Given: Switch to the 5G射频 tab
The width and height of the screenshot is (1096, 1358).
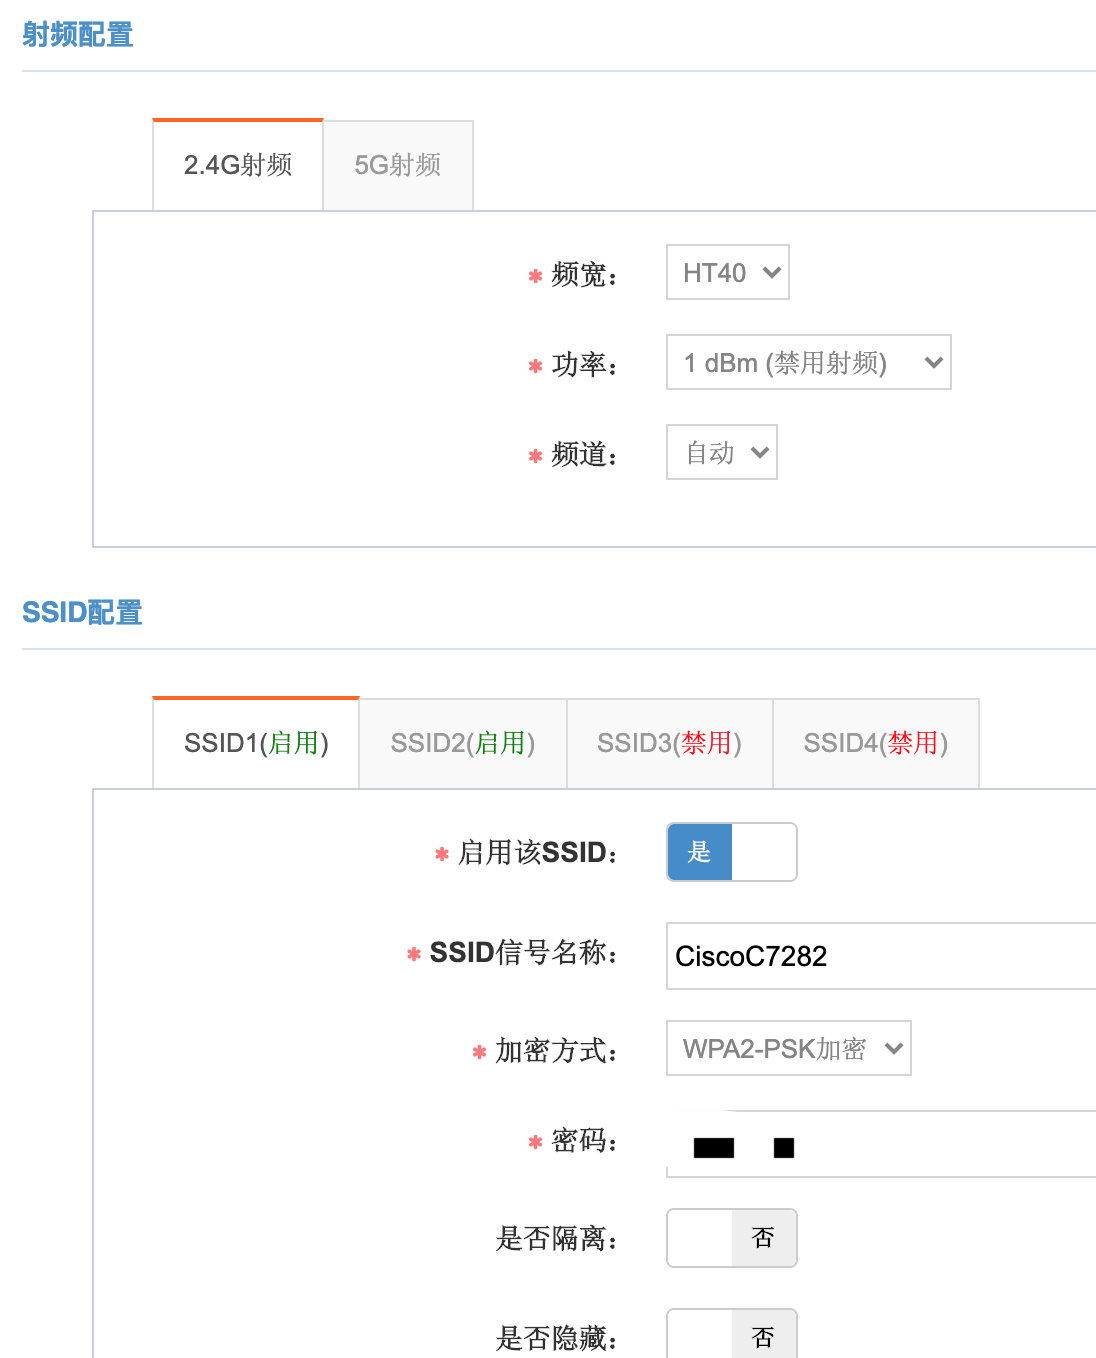Looking at the screenshot, I should point(397,165).
